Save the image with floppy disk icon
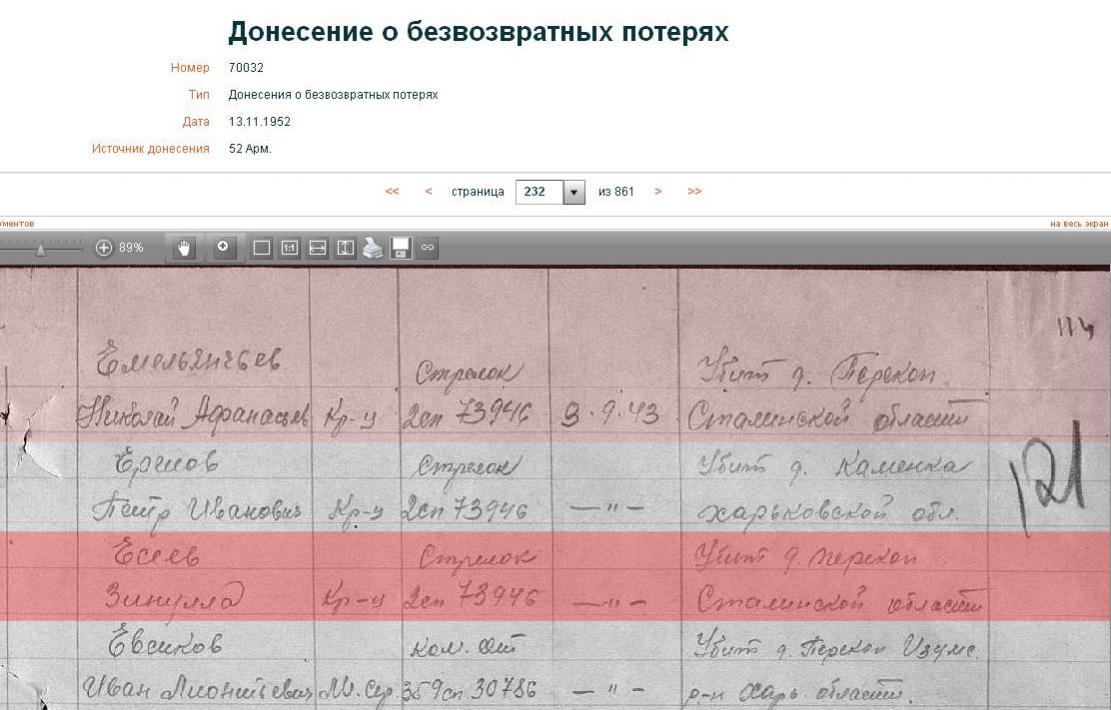1111x710 pixels. tap(400, 248)
